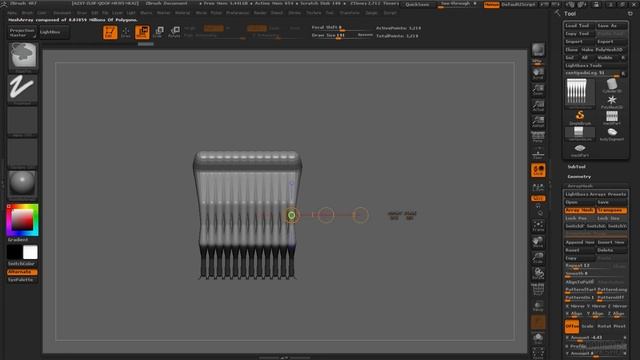Open the Alpha menu
640x360 pixels.
pyautogui.click(x=12, y=13)
